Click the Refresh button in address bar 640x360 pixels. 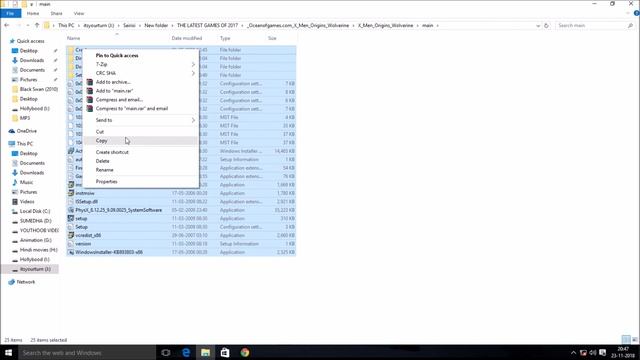(x=547, y=25)
